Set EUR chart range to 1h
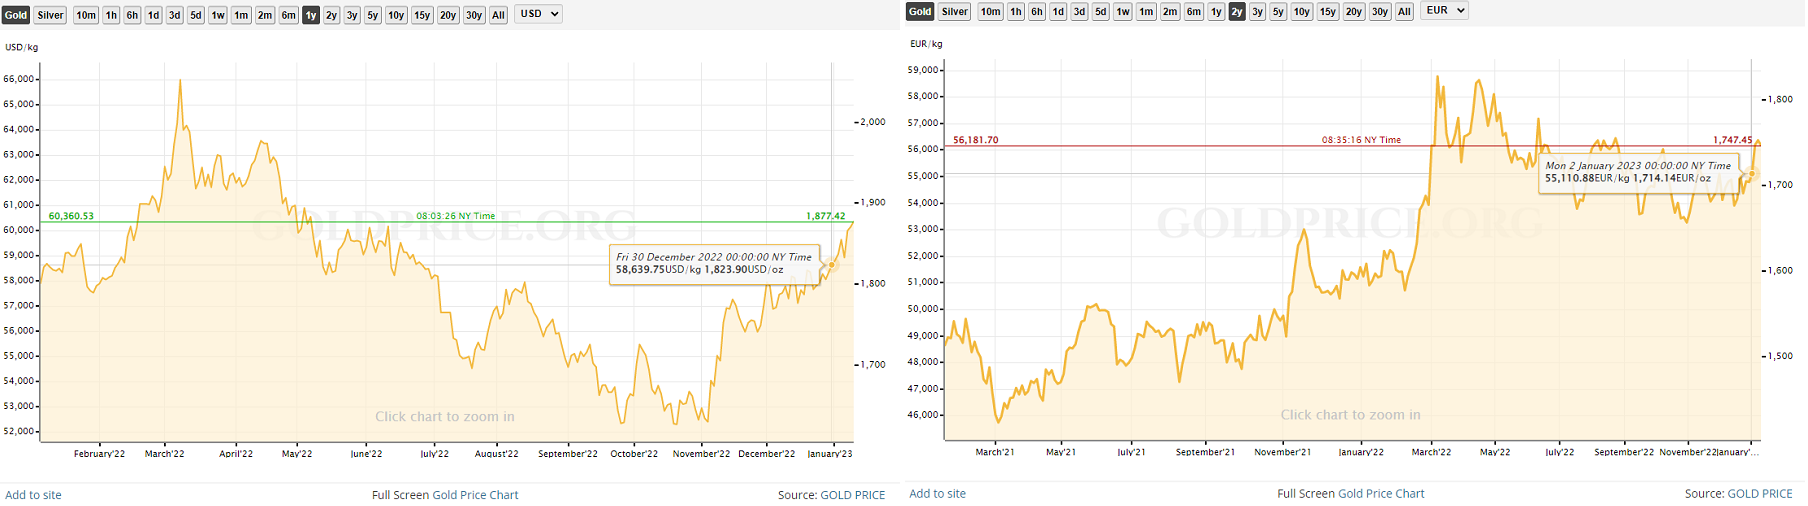Screen dimensions: 1808x506 point(1016,11)
